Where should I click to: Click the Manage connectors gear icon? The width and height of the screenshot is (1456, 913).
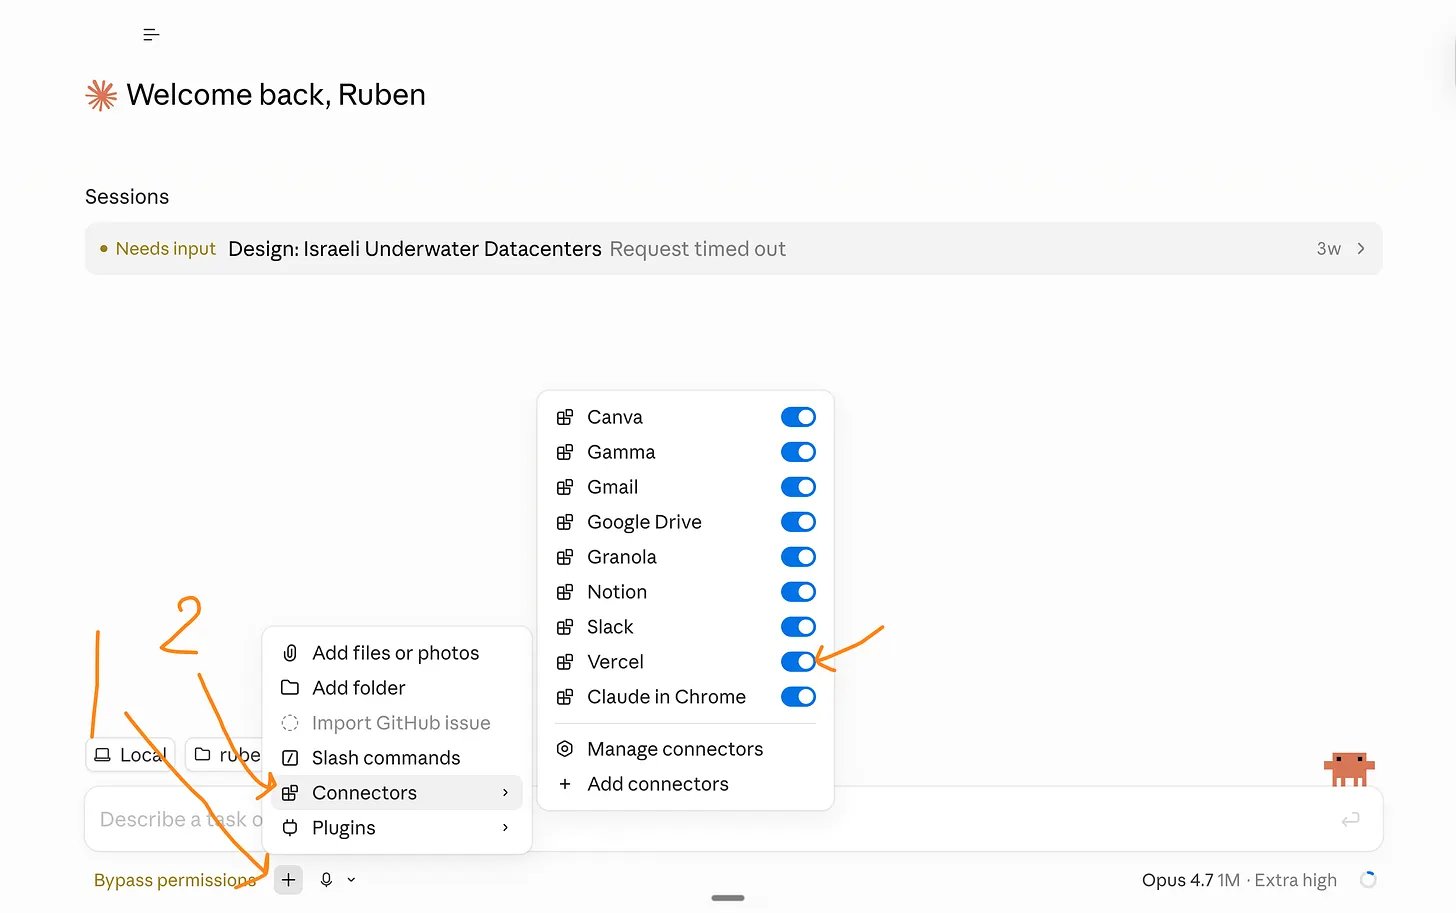coord(565,749)
